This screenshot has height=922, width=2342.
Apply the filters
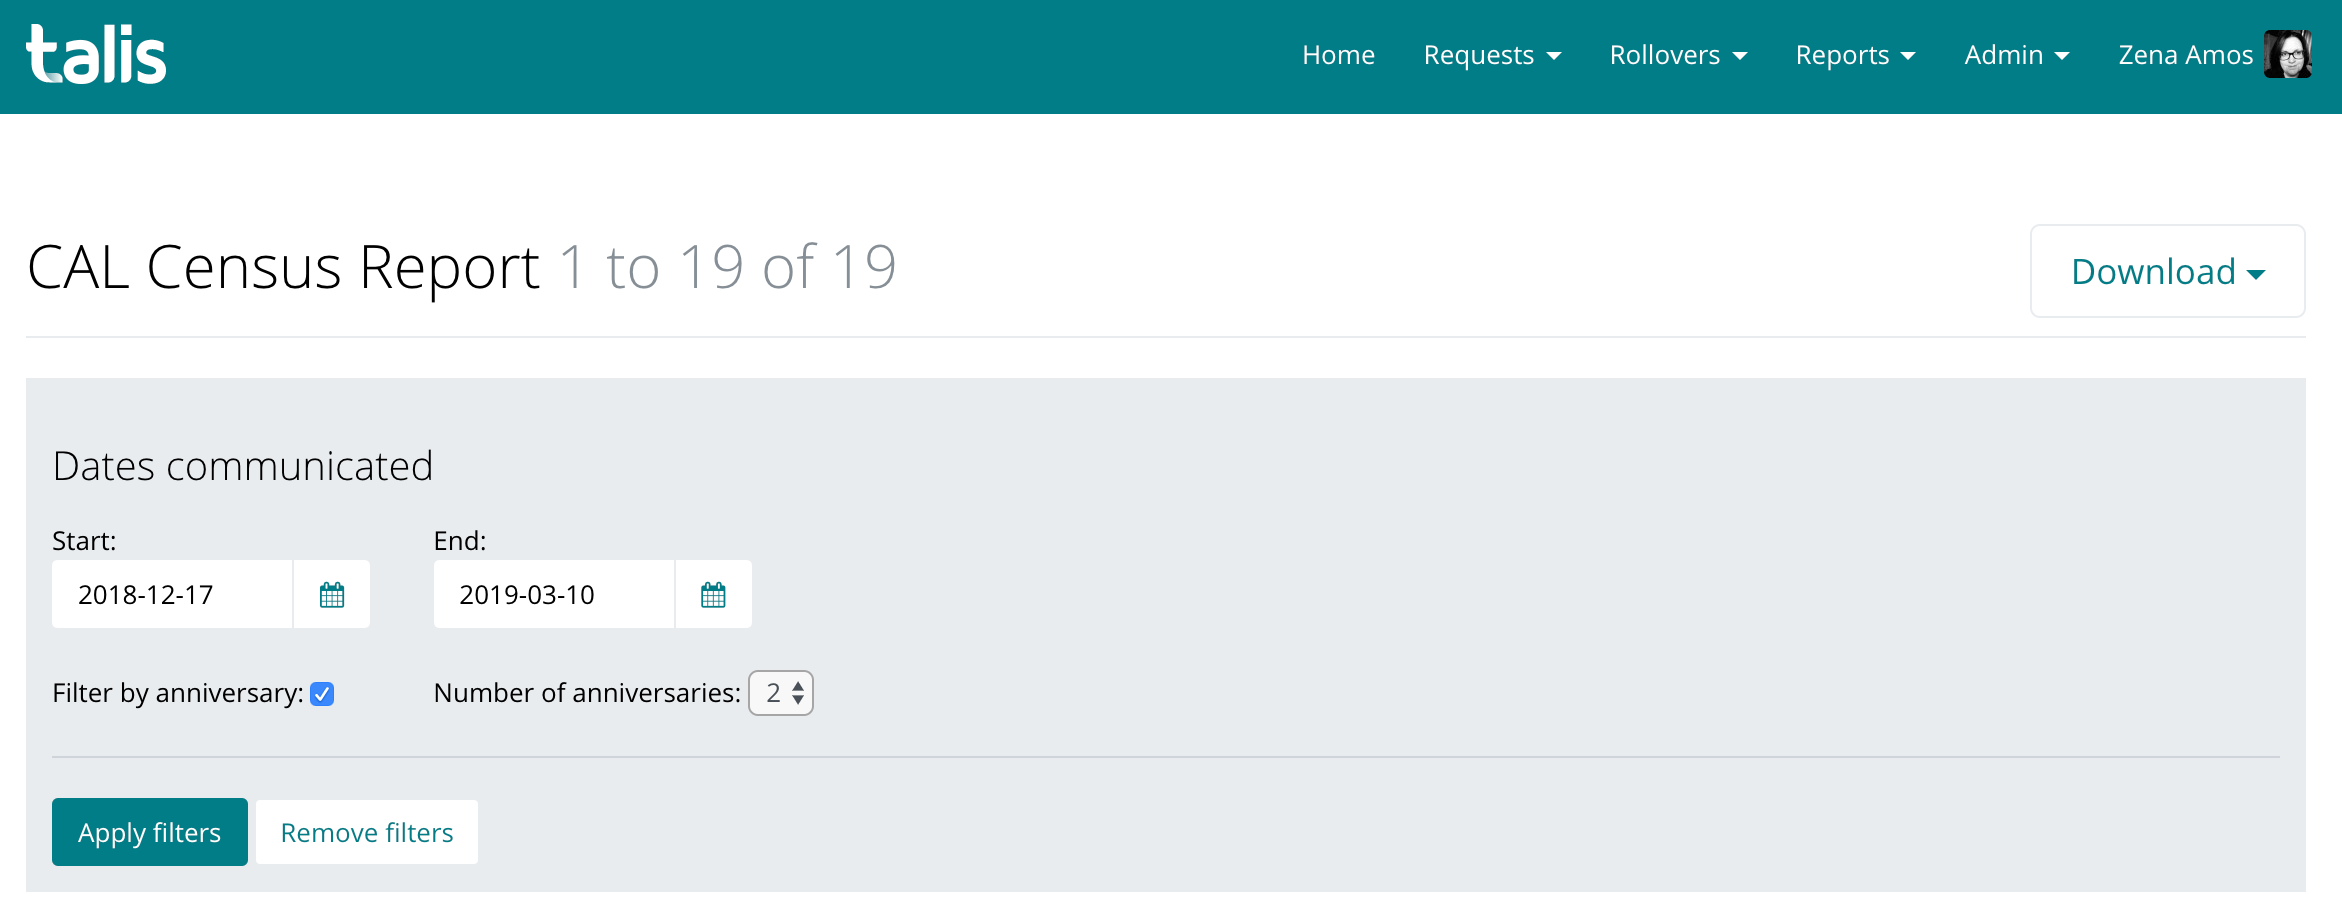[150, 832]
